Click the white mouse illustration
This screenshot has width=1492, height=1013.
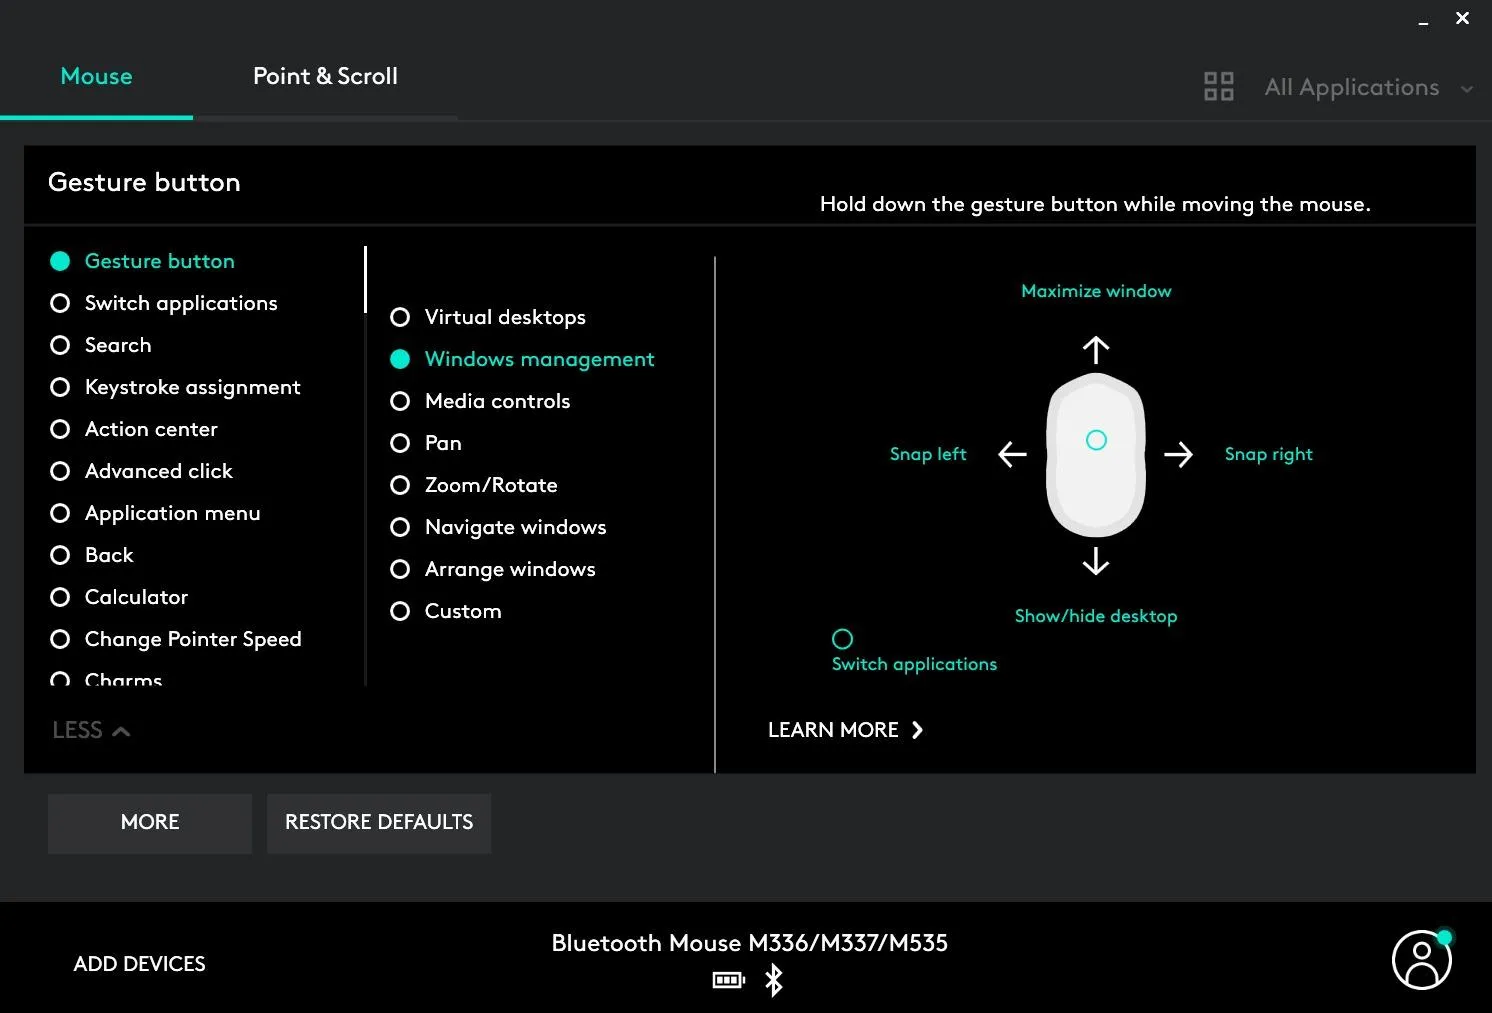1096,455
